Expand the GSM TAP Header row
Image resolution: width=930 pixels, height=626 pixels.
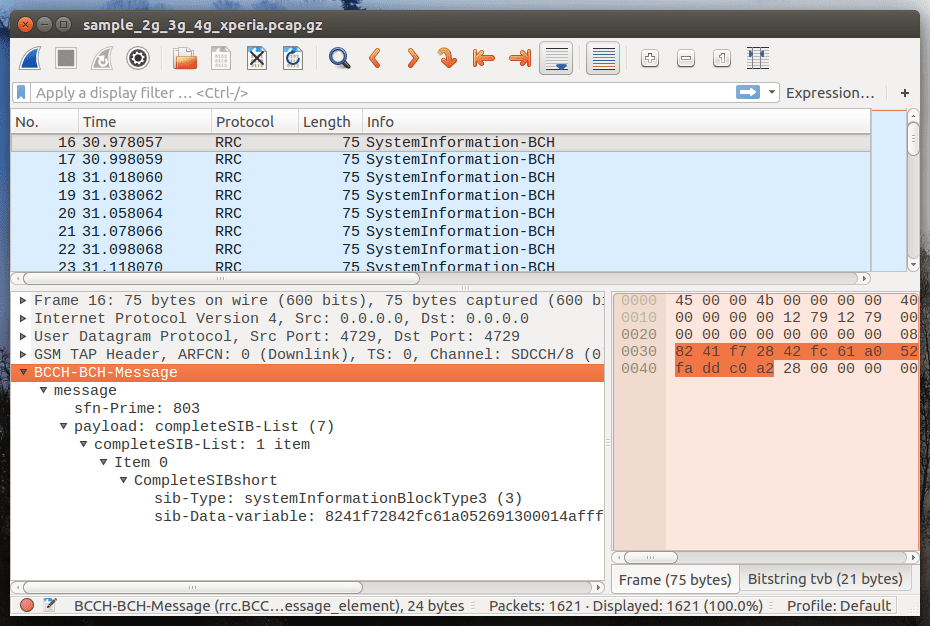point(24,355)
